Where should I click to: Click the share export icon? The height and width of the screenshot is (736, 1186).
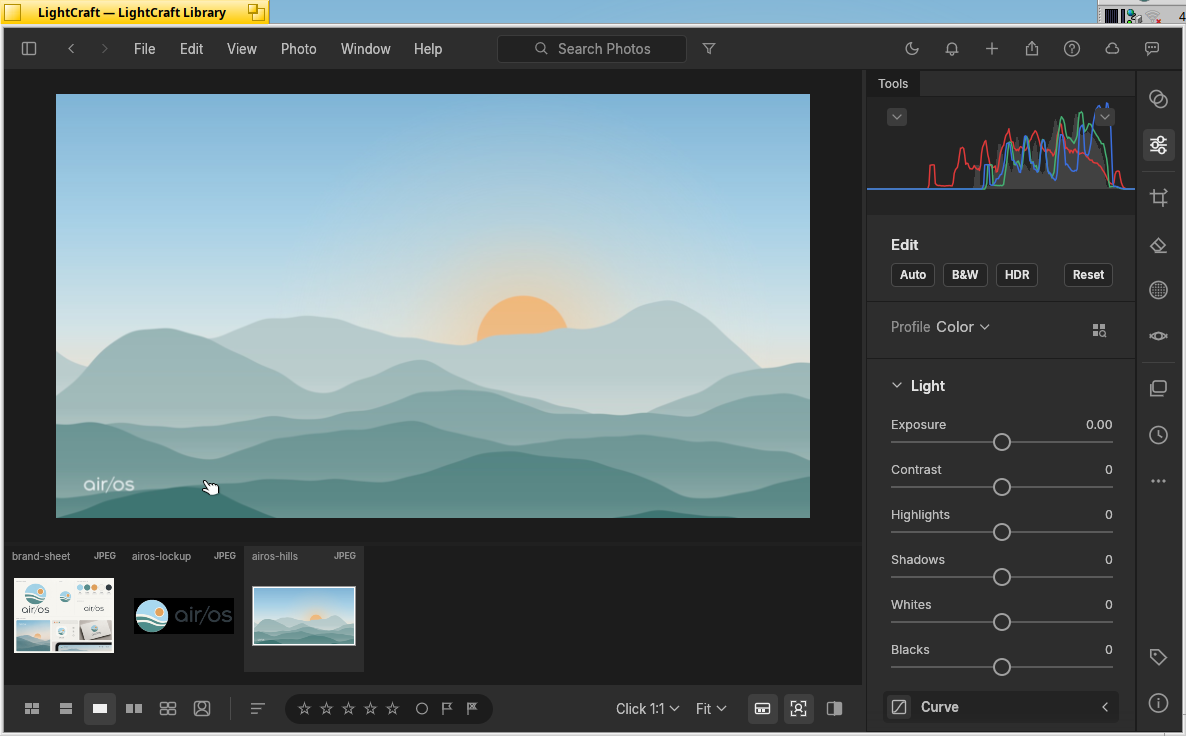(1032, 48)
